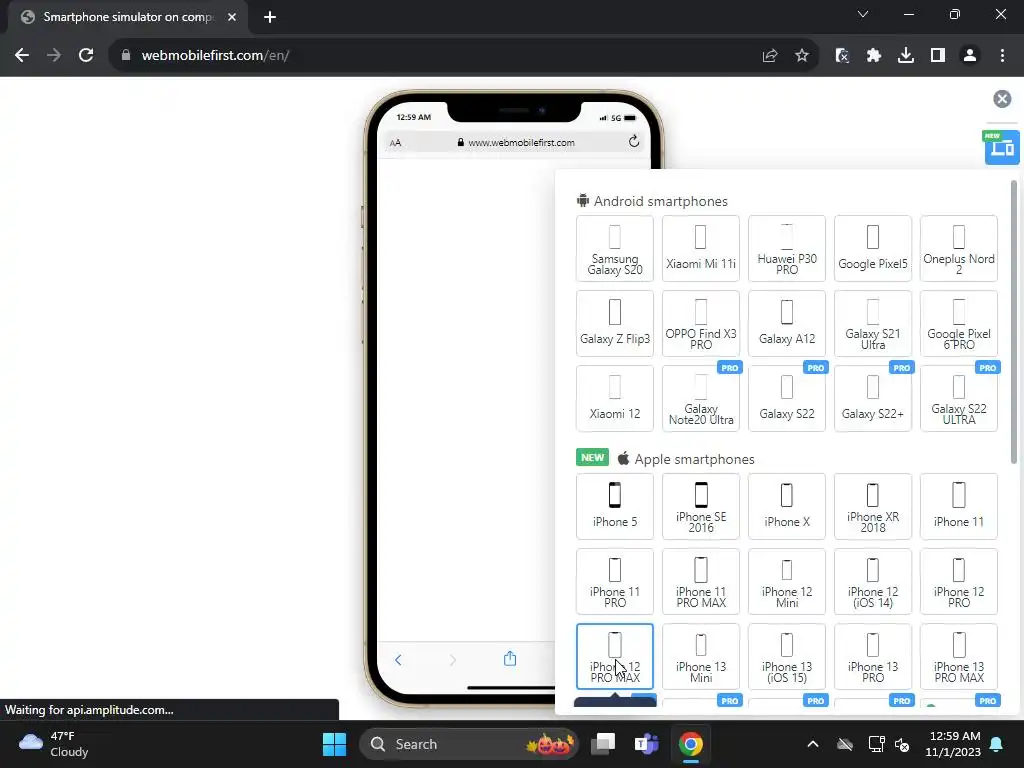Viewport: 1024px width, 768px height.
Task: Open the tab search dropdown chevron
Action: [863, 14]
